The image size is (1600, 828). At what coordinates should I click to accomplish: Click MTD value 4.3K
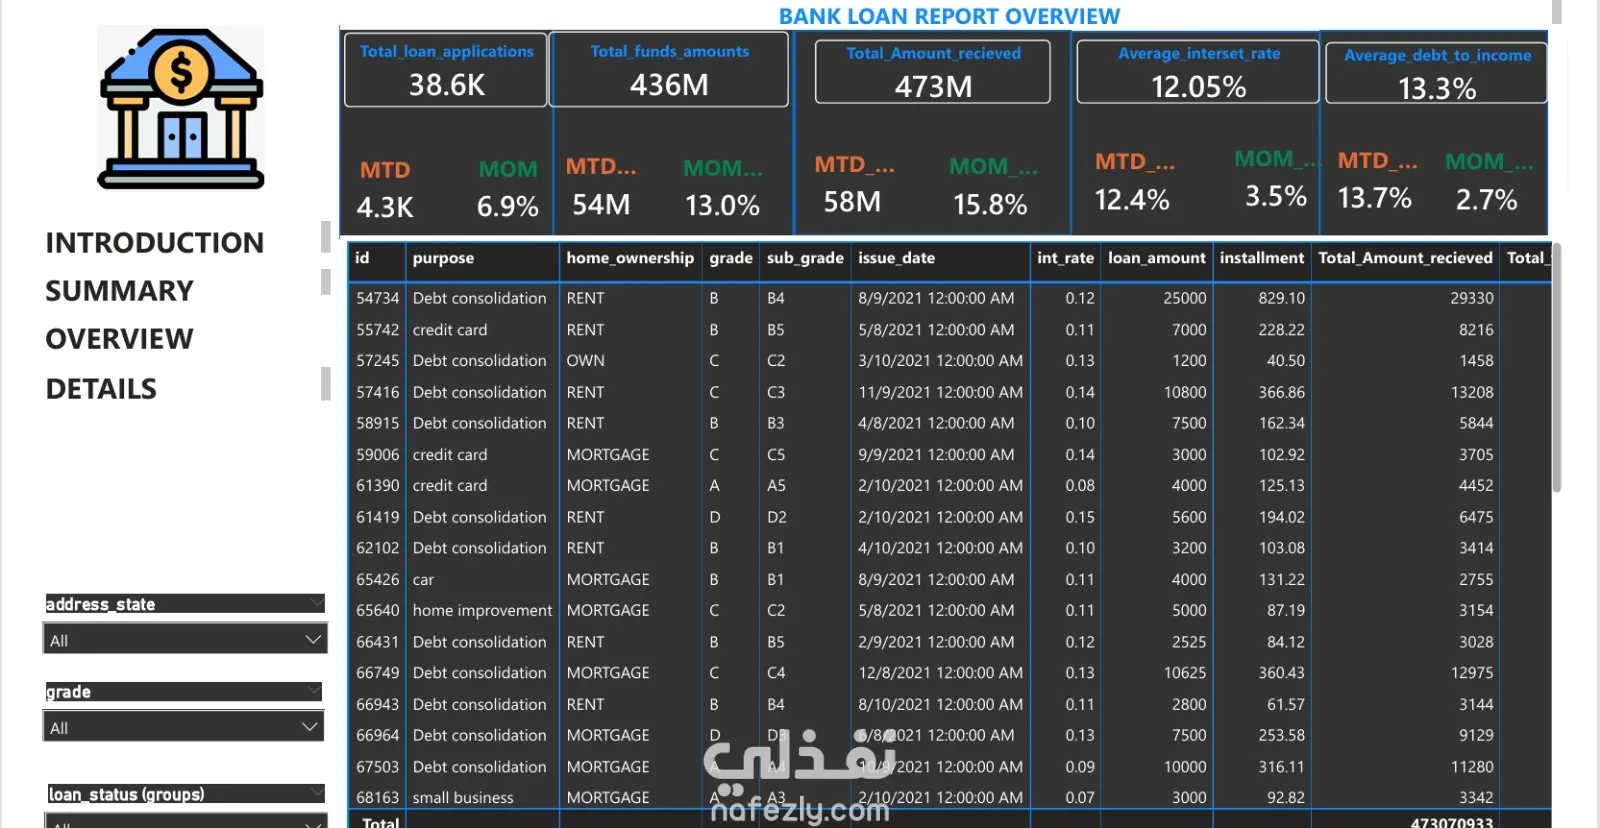(385, 207)
